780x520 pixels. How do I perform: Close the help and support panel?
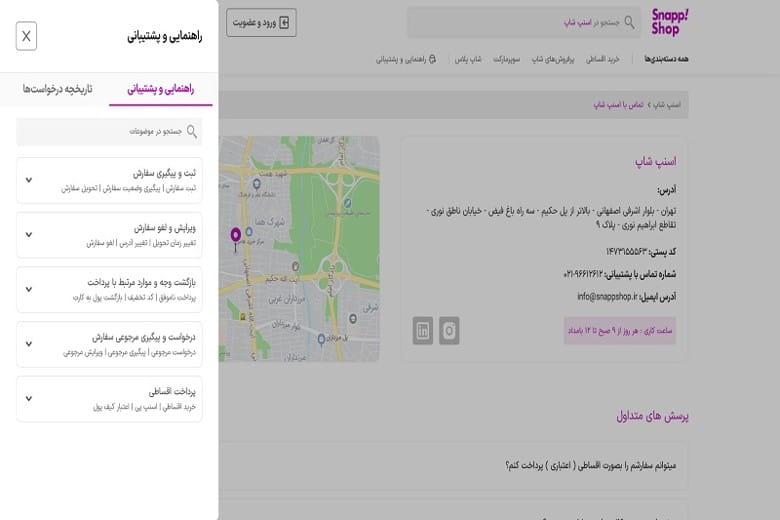click(26, 36)
